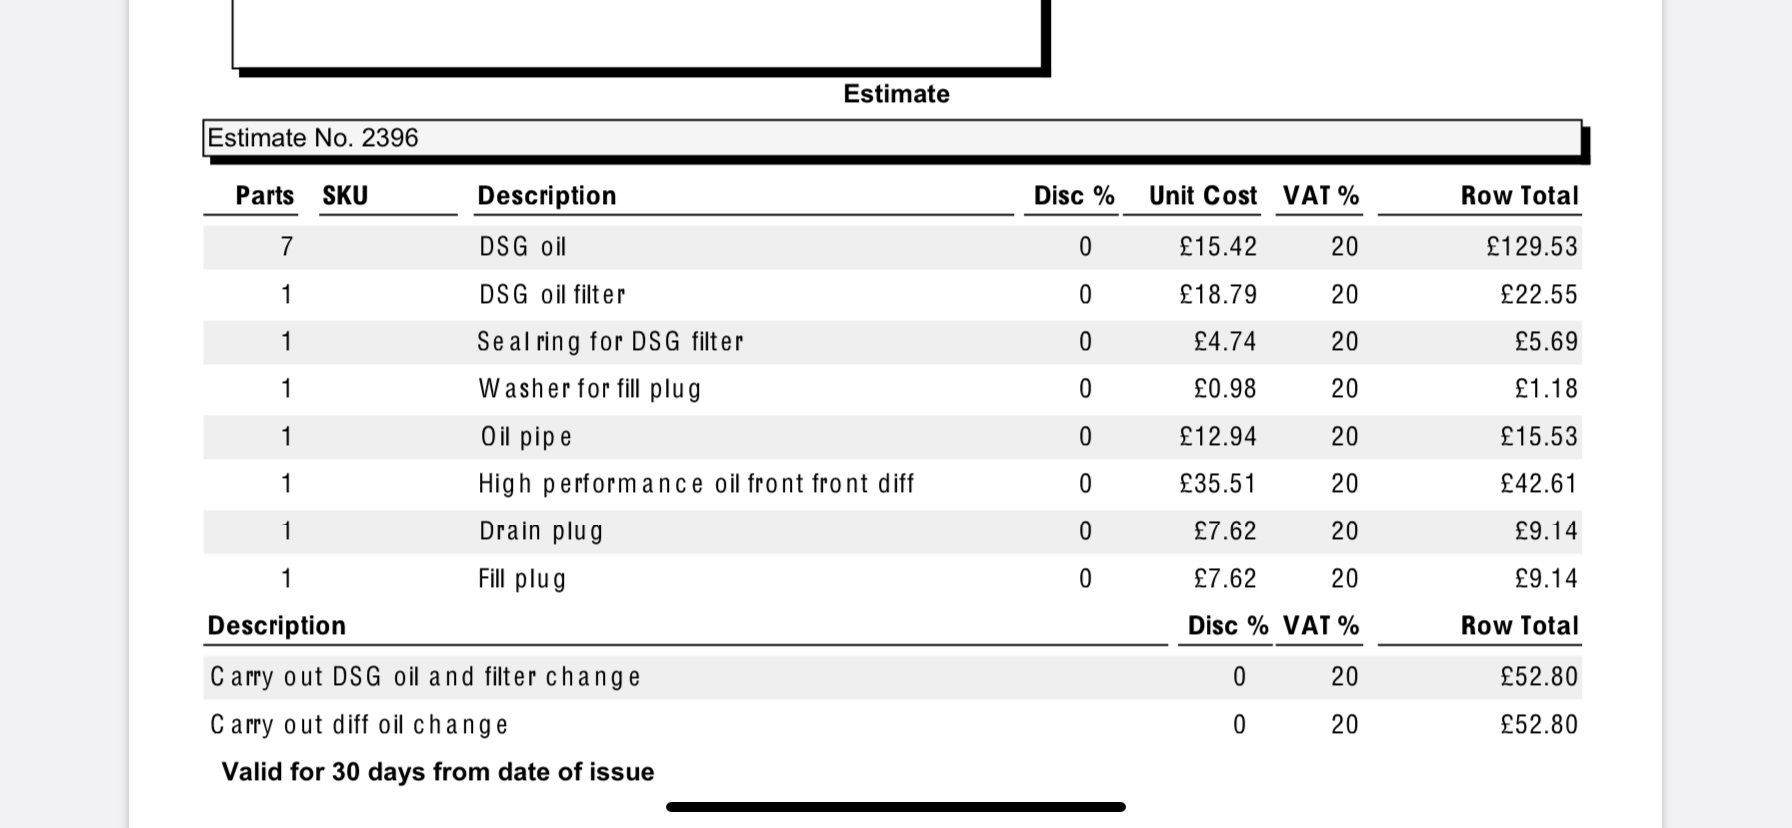Viewport: 1792px width, 828px height.
Task: Click the Seal ring for DSG filter row
Action: 610,342
